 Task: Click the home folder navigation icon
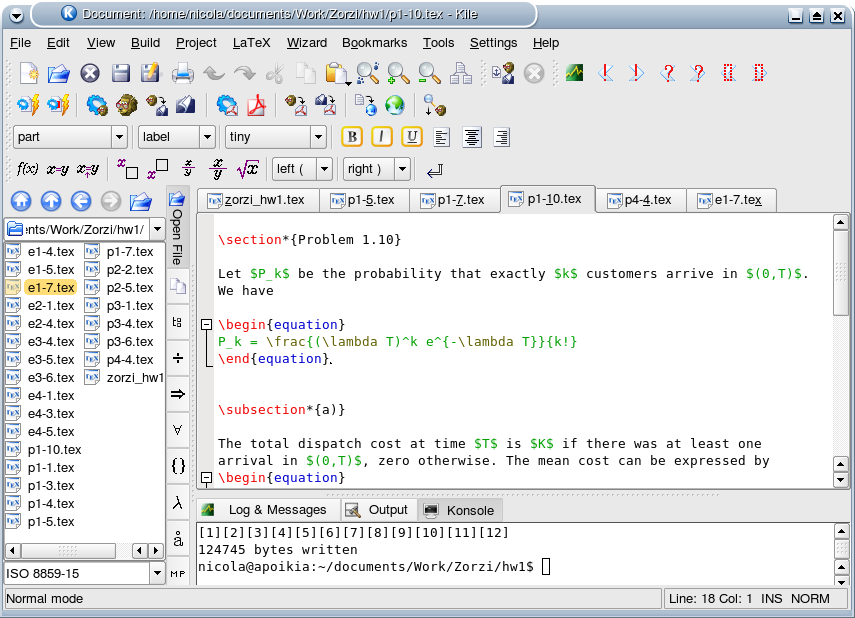point(20,201)
